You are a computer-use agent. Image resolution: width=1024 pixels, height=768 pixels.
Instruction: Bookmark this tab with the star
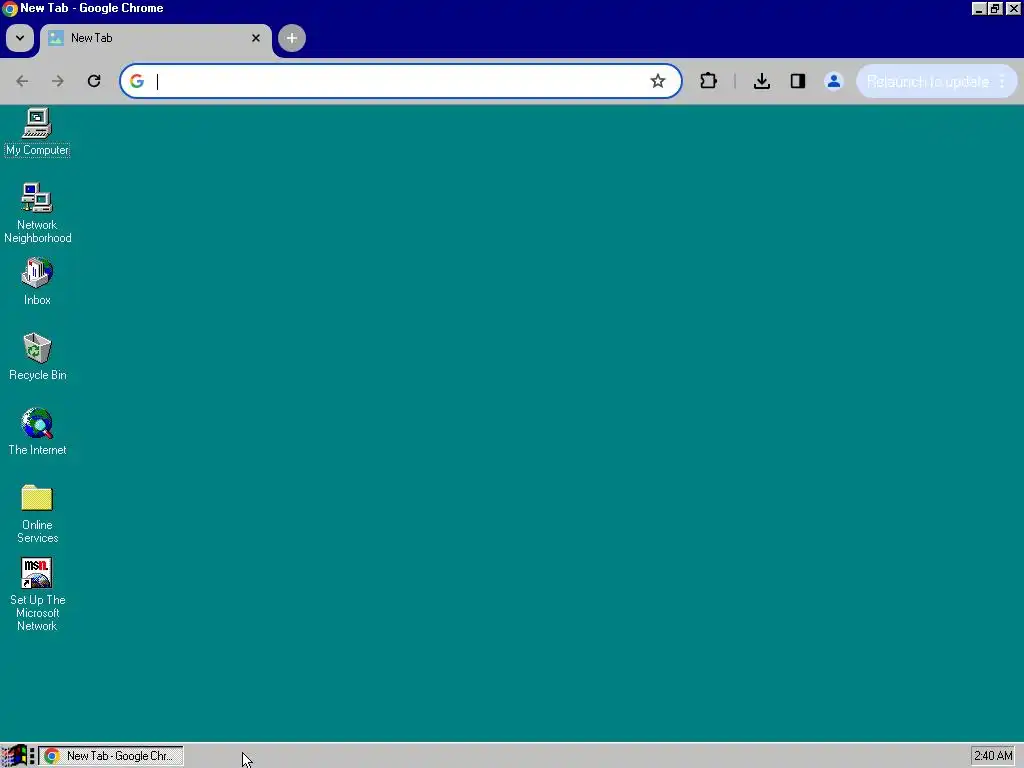pyautogui.click(x=658, y=81)
